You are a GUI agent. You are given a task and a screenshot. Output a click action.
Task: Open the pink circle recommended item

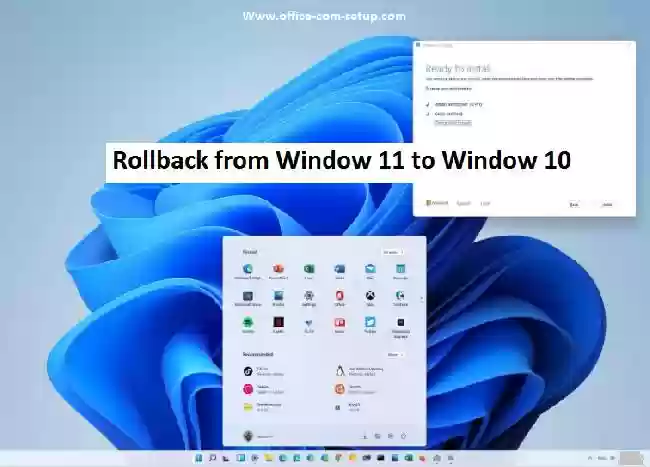coord(264,389)
